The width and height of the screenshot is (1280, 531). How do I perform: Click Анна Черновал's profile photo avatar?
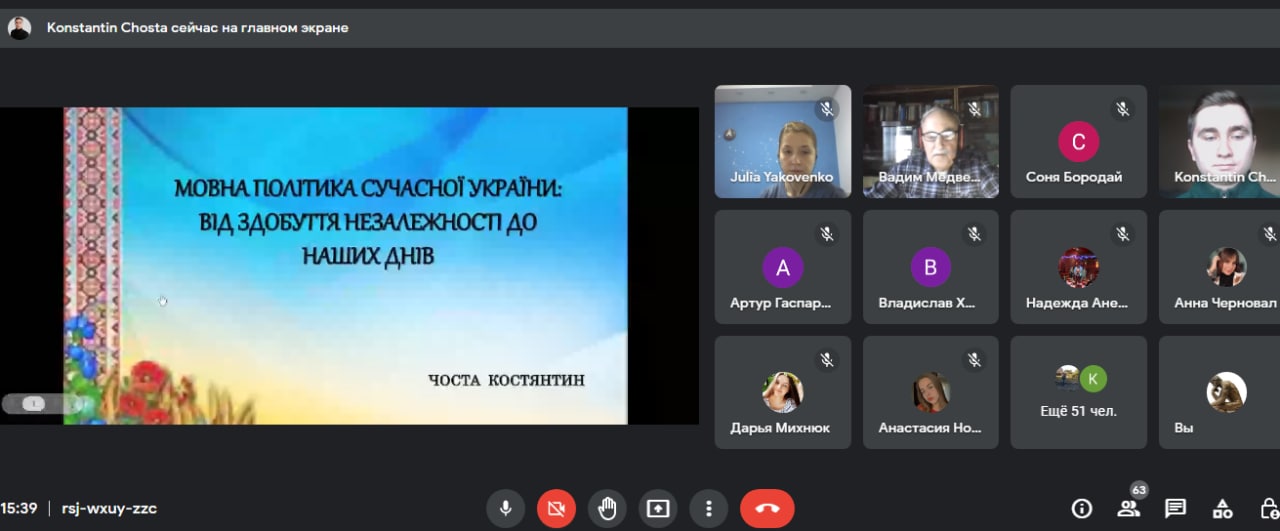click(x=1226, y=267)
